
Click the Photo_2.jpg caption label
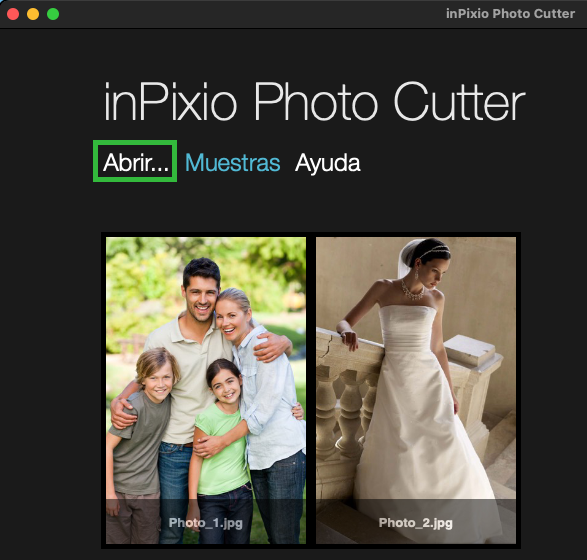coord(416,523)
